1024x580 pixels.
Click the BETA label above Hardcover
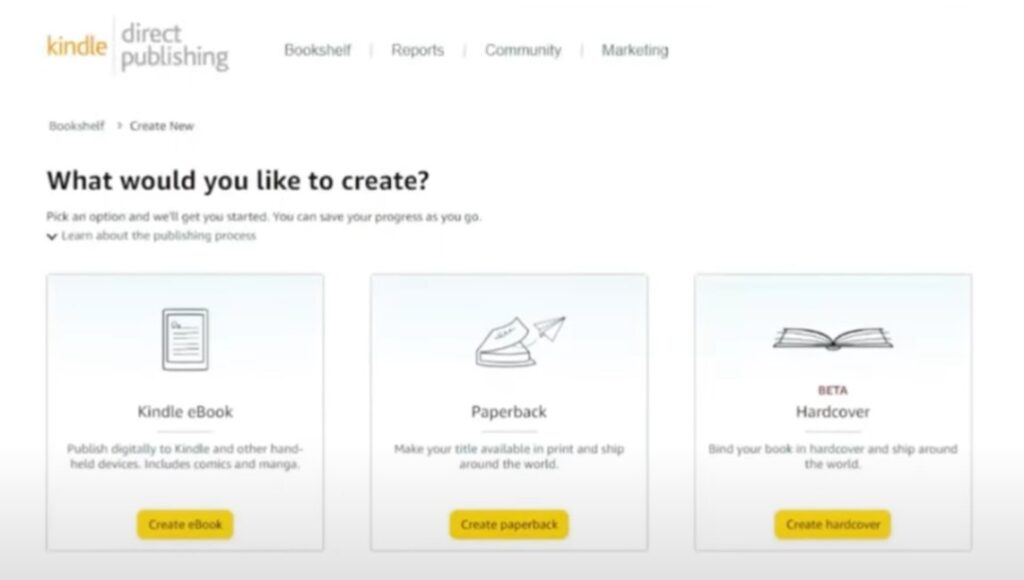pyautogui.click(x=833, y=390)
